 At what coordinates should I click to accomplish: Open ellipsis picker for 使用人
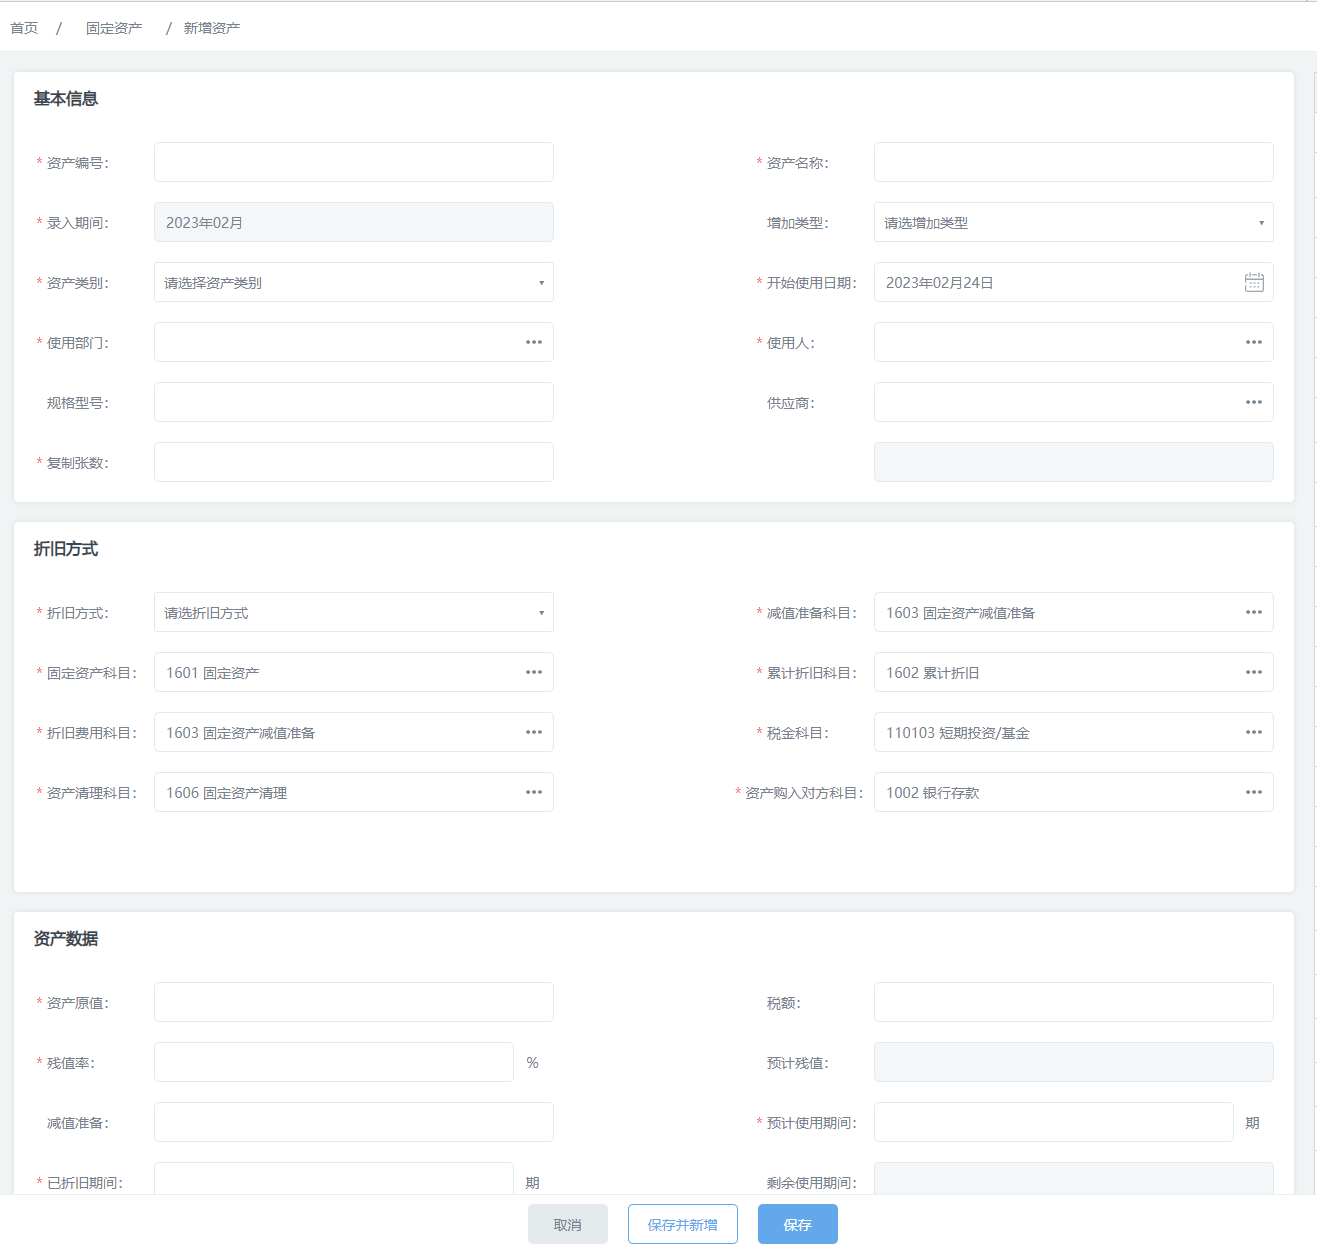pyautogui.click(x=1254, y=342)
